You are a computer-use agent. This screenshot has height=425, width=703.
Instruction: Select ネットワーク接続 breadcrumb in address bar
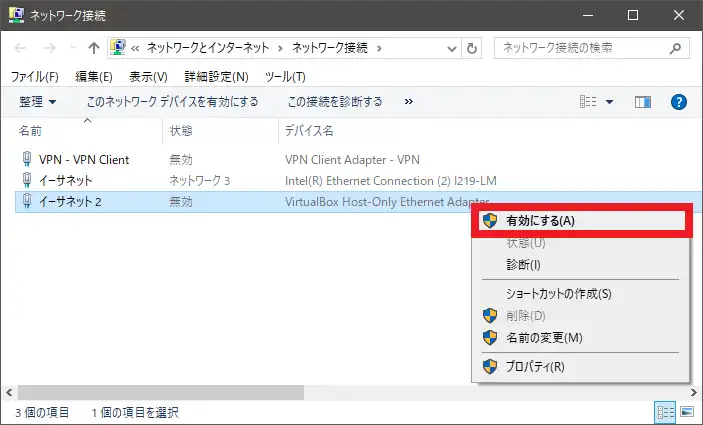click(330, 48)
